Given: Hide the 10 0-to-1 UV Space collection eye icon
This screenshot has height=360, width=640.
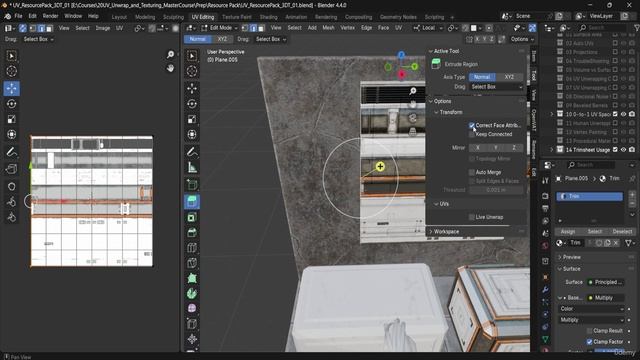Looking at the screenshot, I should (x=623, y=114).
